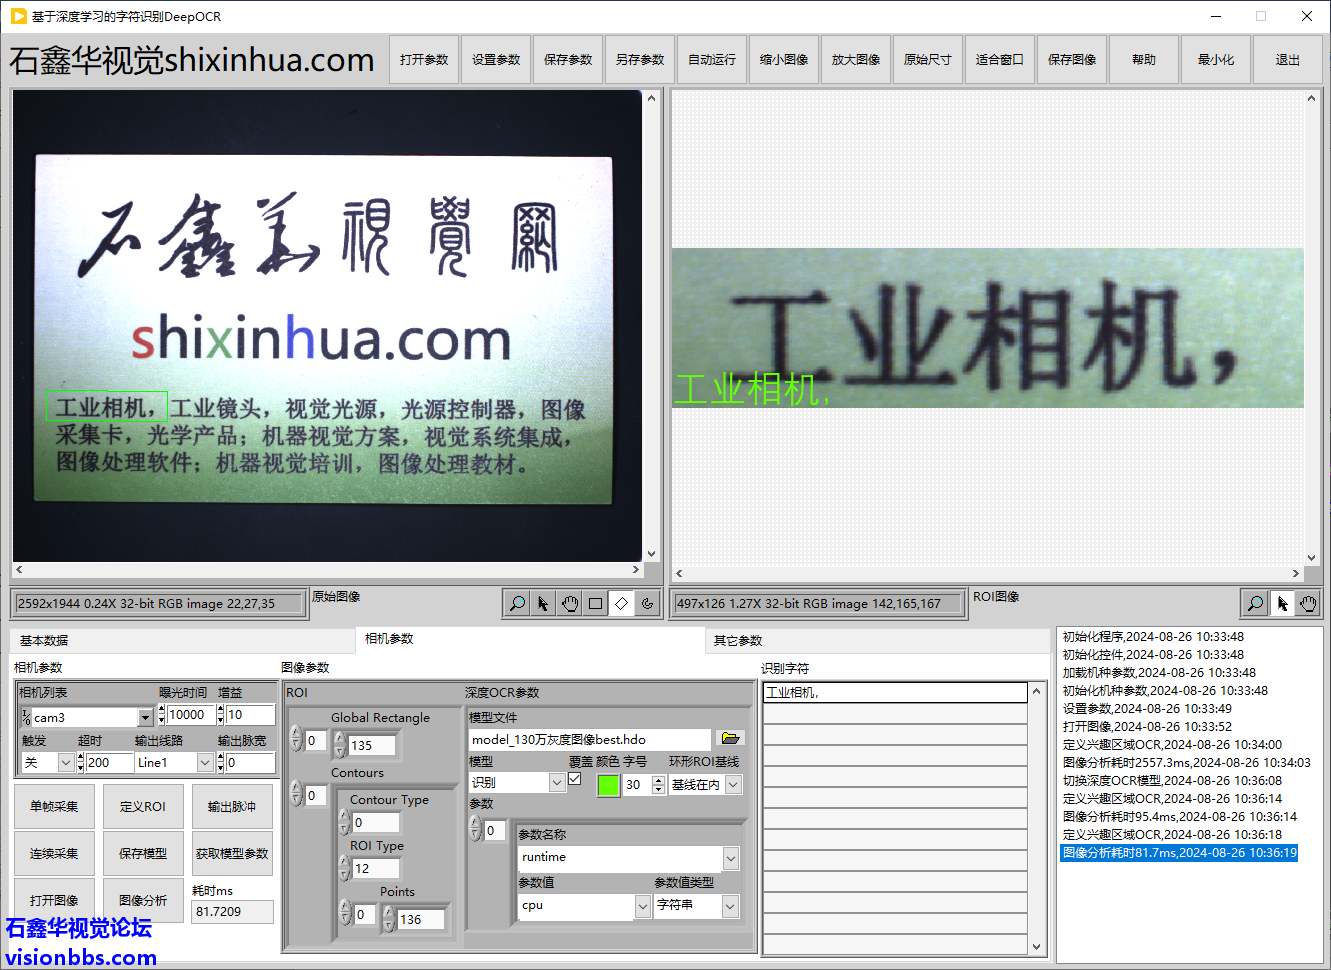Click the 帮助 toolbar button

pos(1144,60)
